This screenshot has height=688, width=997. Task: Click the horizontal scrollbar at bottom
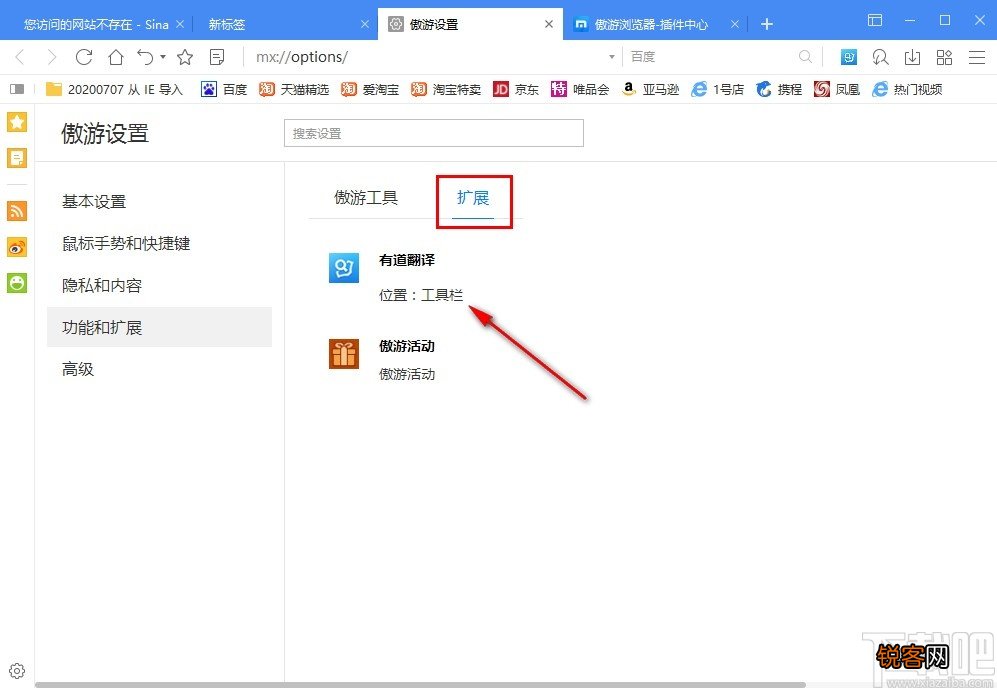click(420, 685)
